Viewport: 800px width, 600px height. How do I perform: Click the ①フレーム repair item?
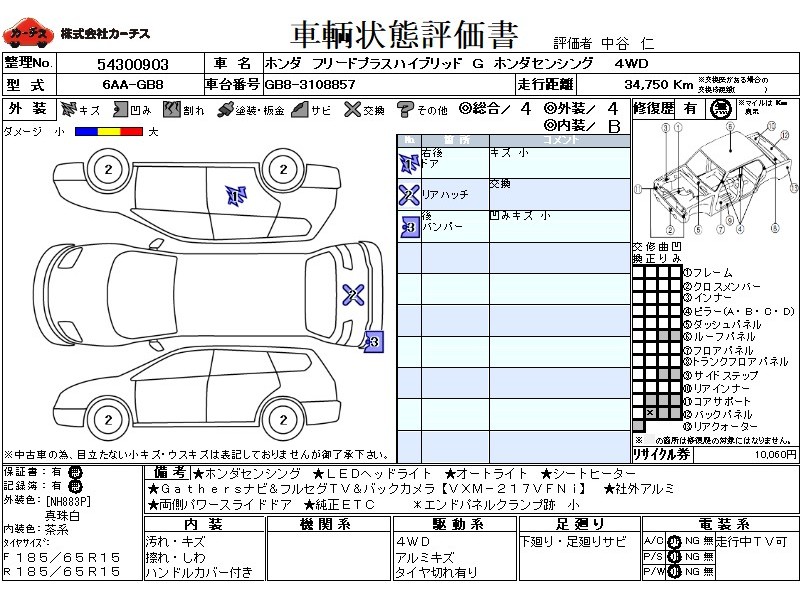708,273
